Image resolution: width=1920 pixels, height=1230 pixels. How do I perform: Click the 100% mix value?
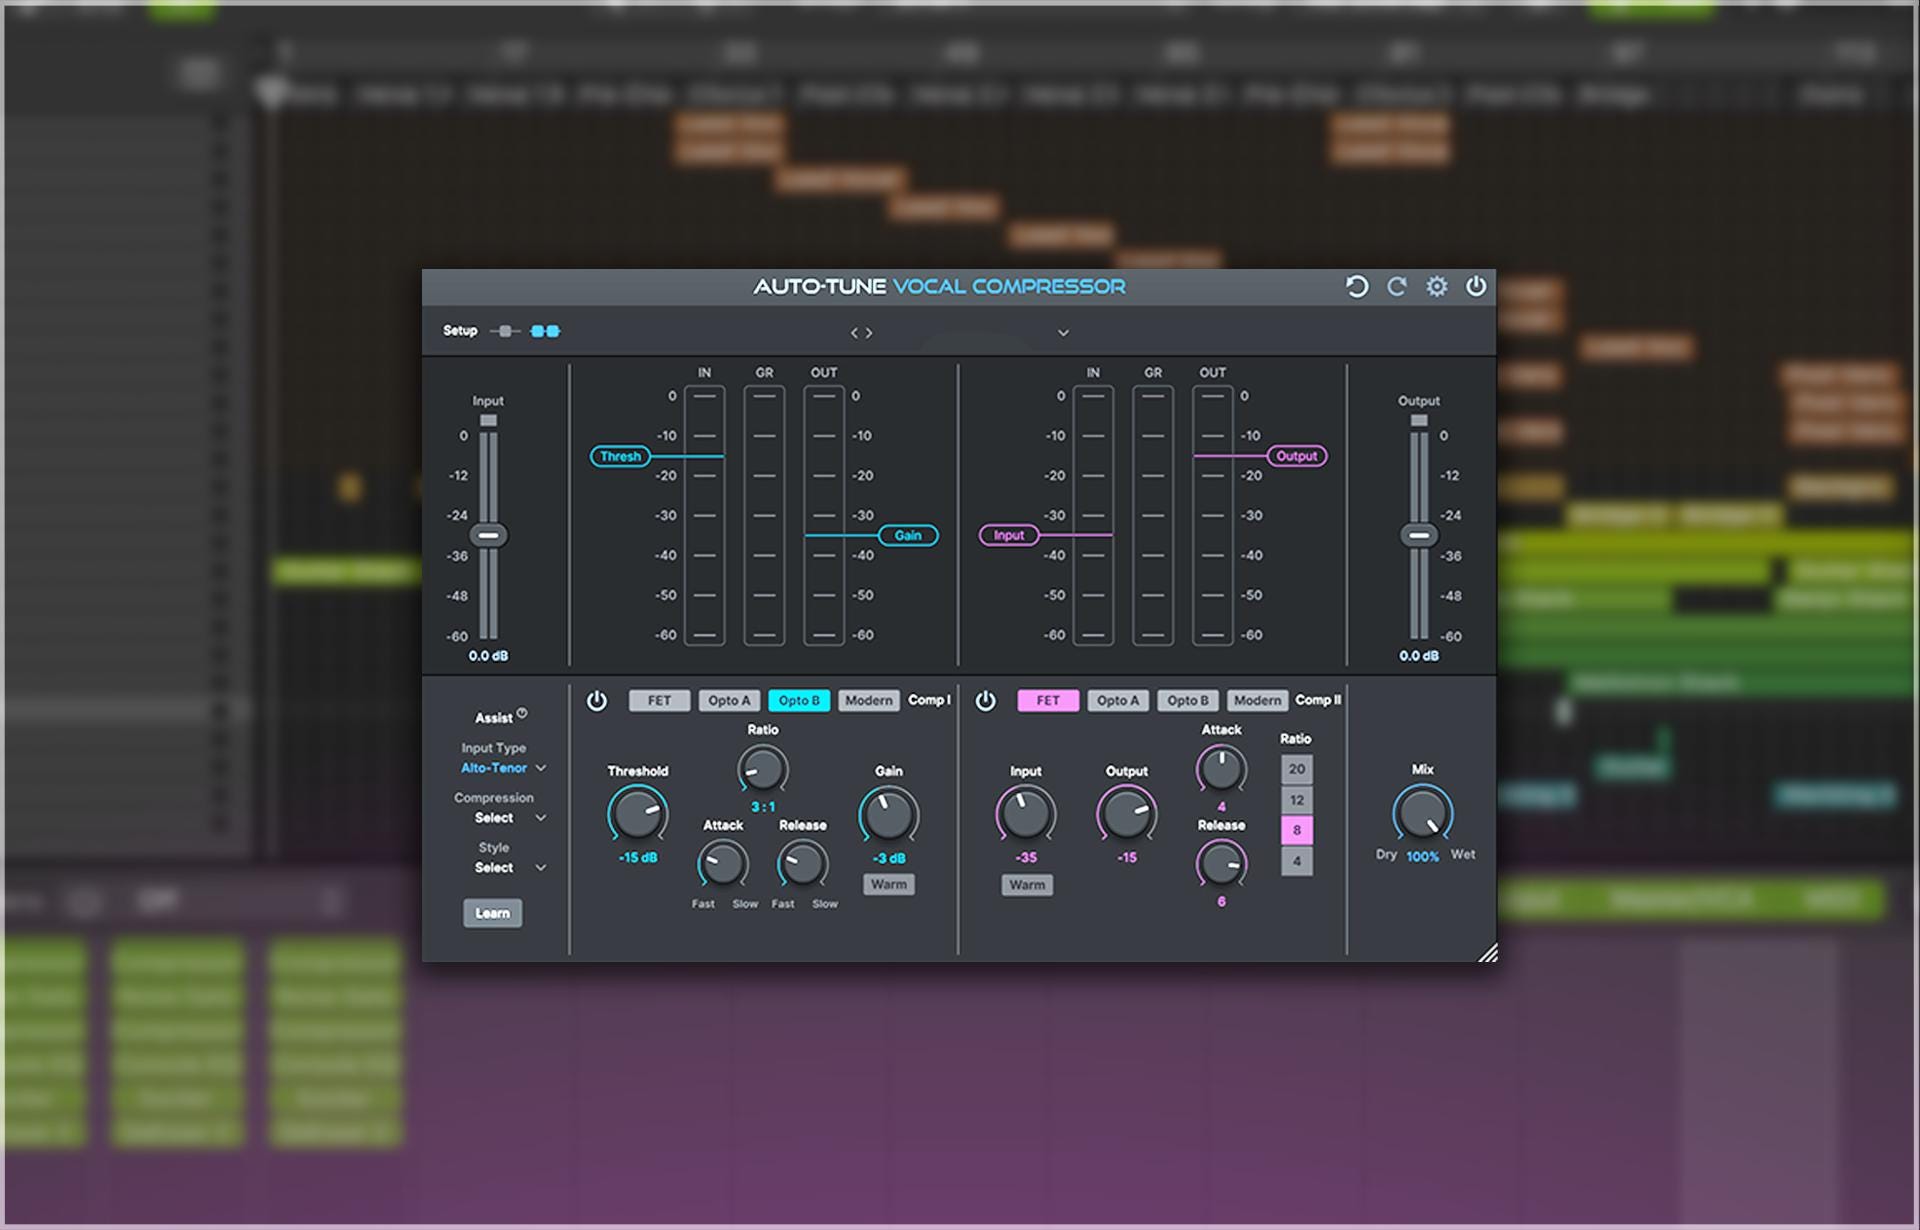coord(1422,857)
